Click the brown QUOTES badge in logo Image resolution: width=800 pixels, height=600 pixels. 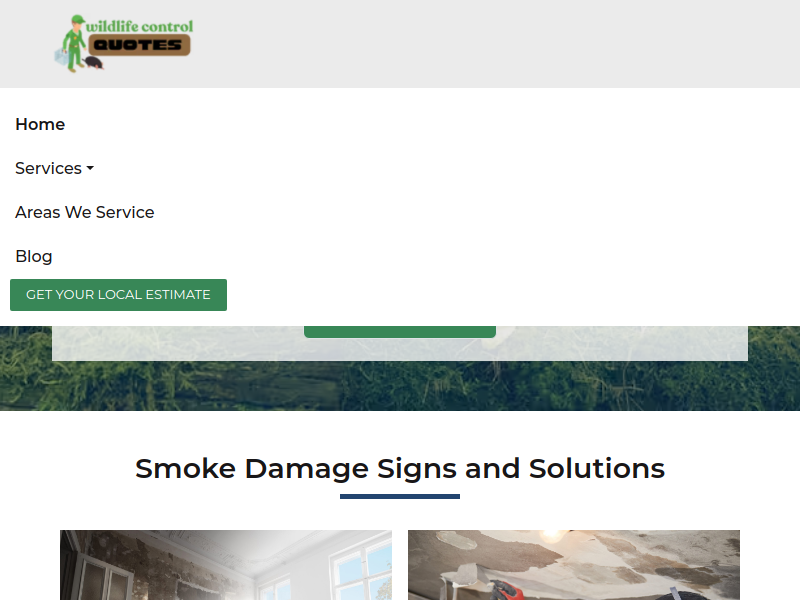(139, 45)
